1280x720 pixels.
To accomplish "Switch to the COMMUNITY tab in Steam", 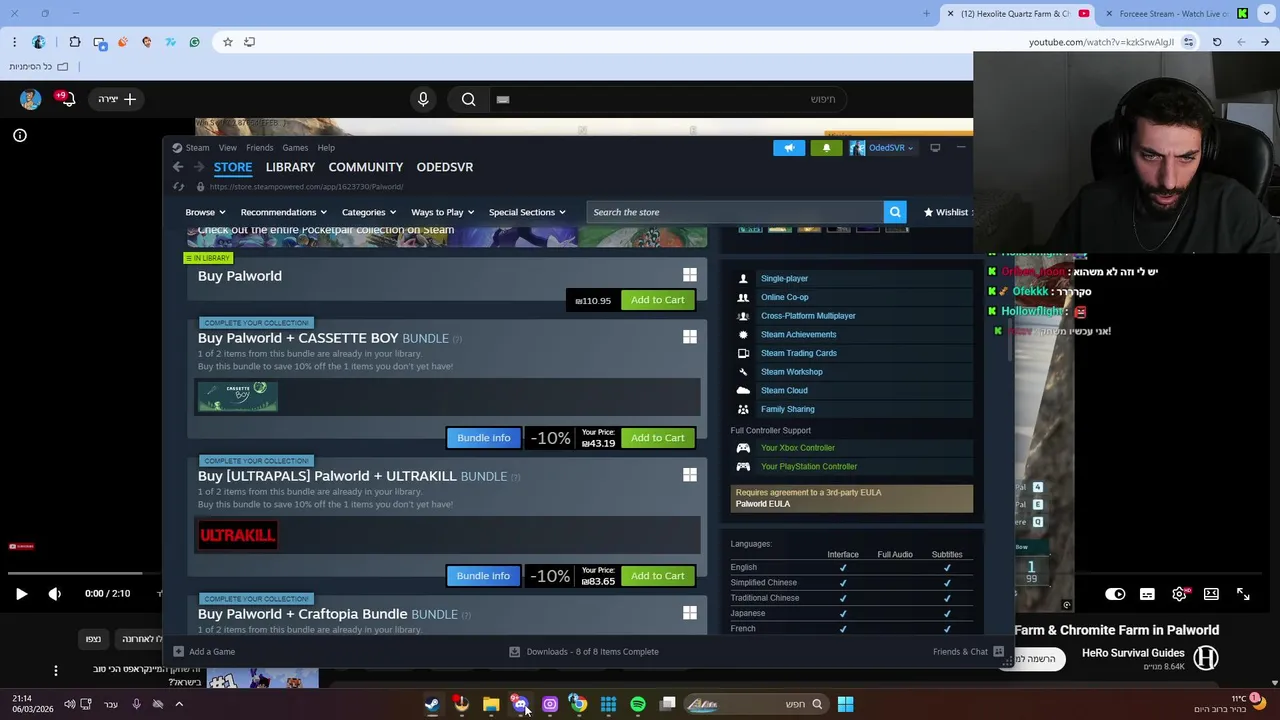I will coord(366,167).
